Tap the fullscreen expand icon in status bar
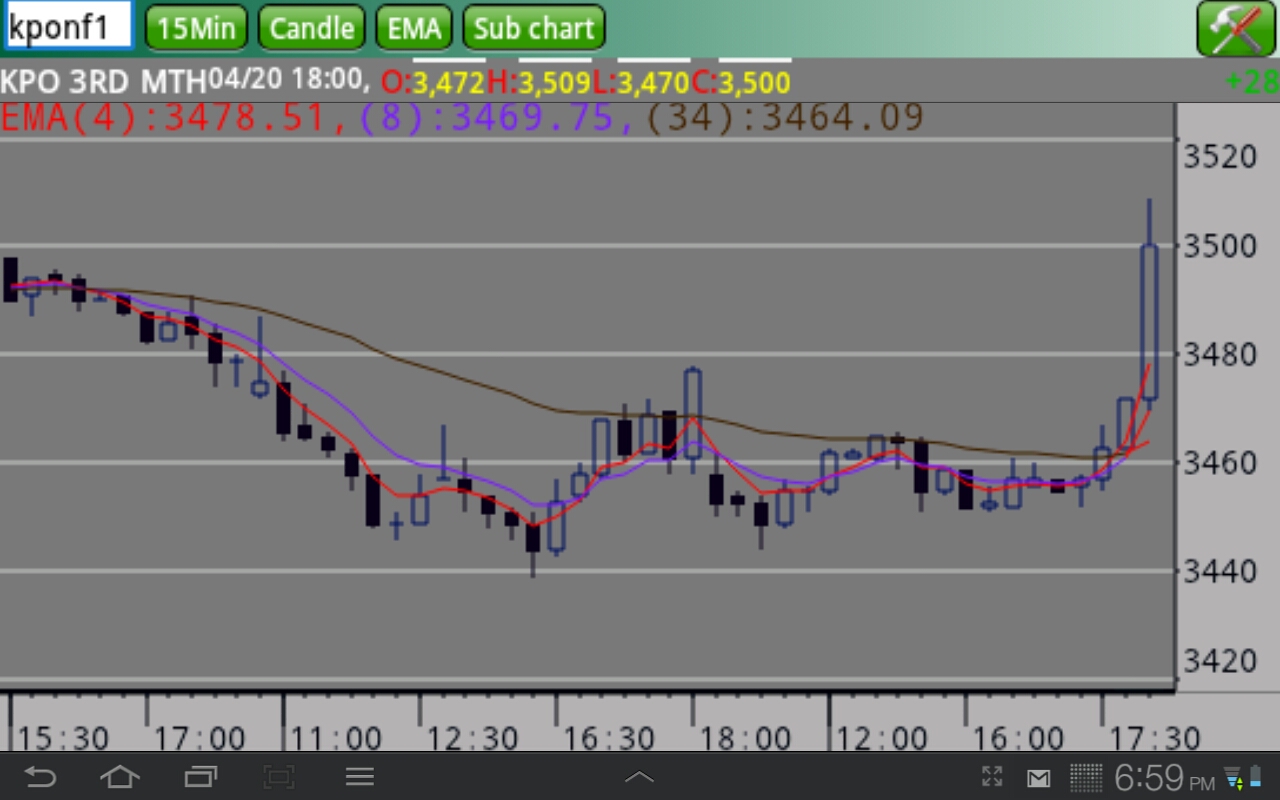The height and width of the screenshot is (800, 1280). tap(991, 776)
